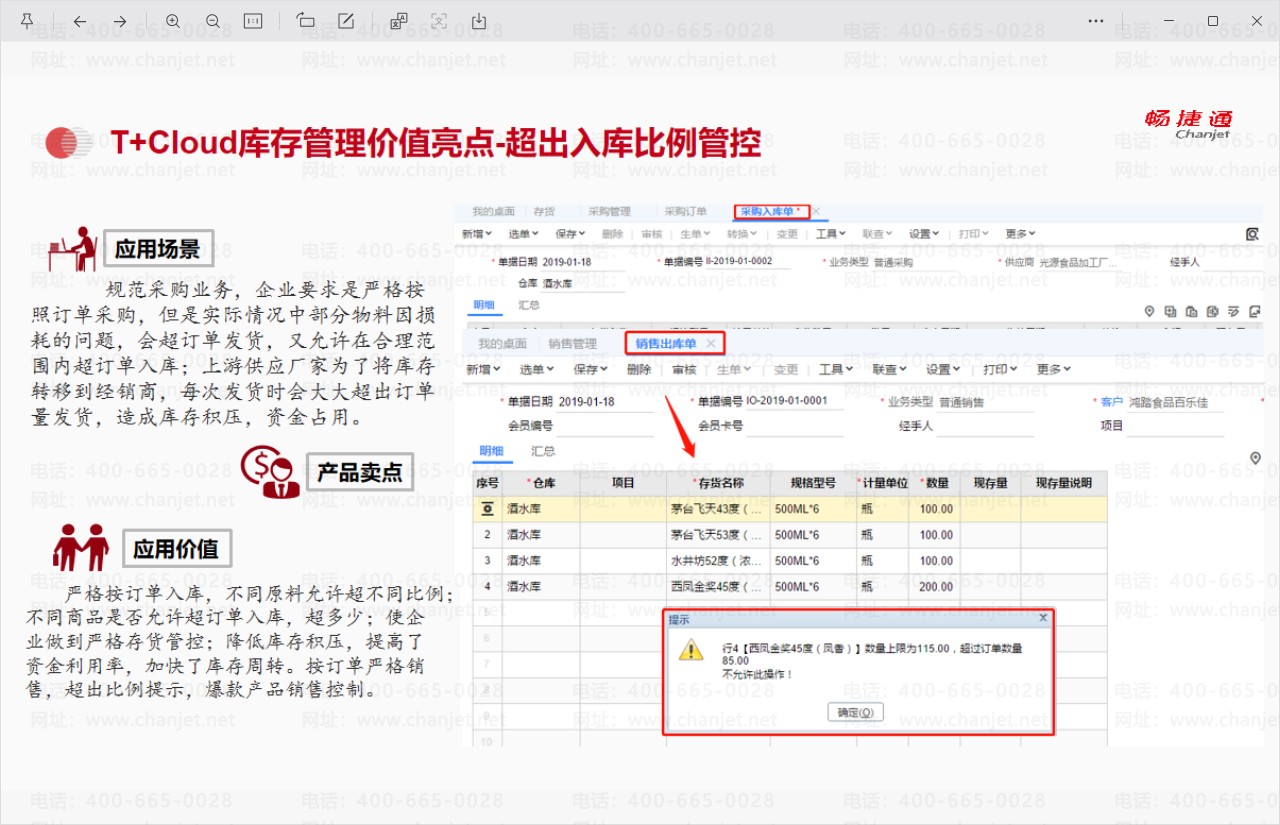Select 明细 tab under the sales delivery form
Image resolution: width=1280 pixels, height=825 pixels.
point(491,451)
